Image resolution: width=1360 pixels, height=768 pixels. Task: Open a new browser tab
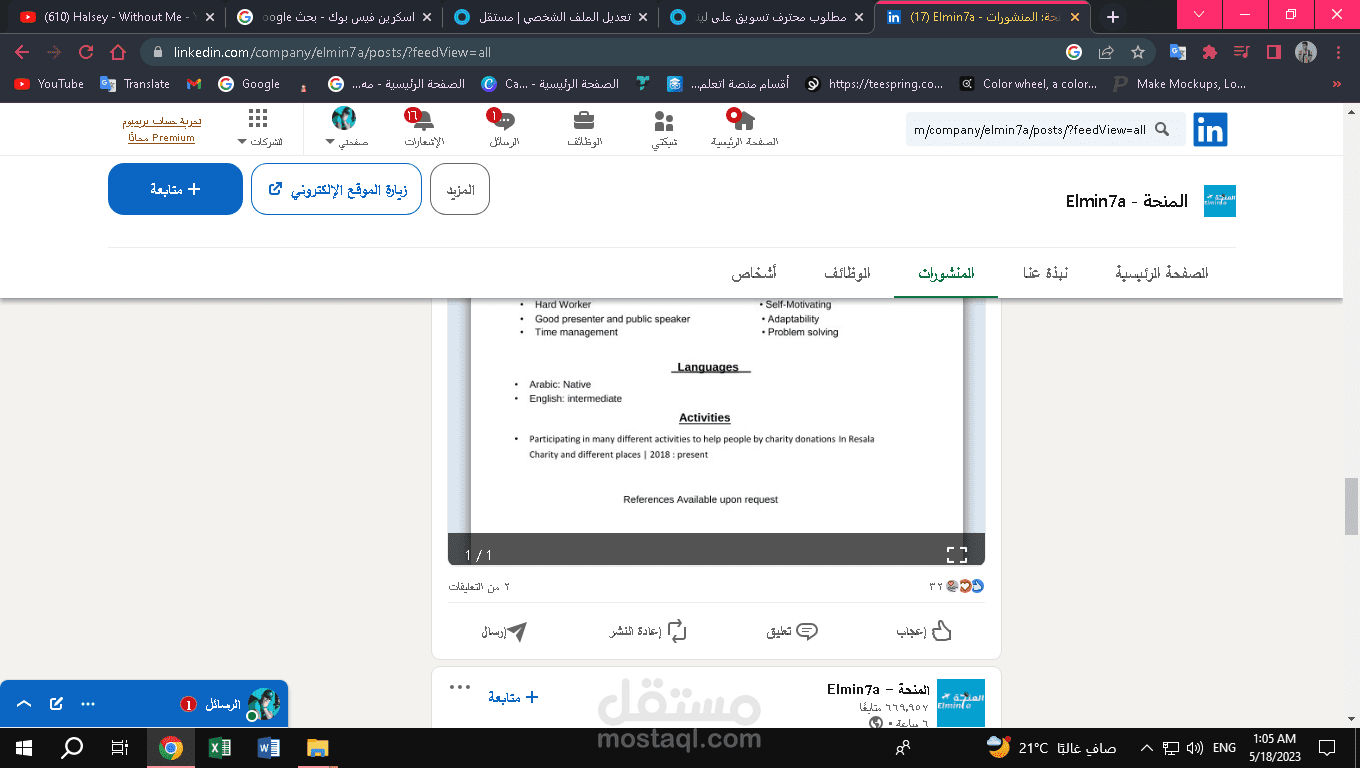1113,17
